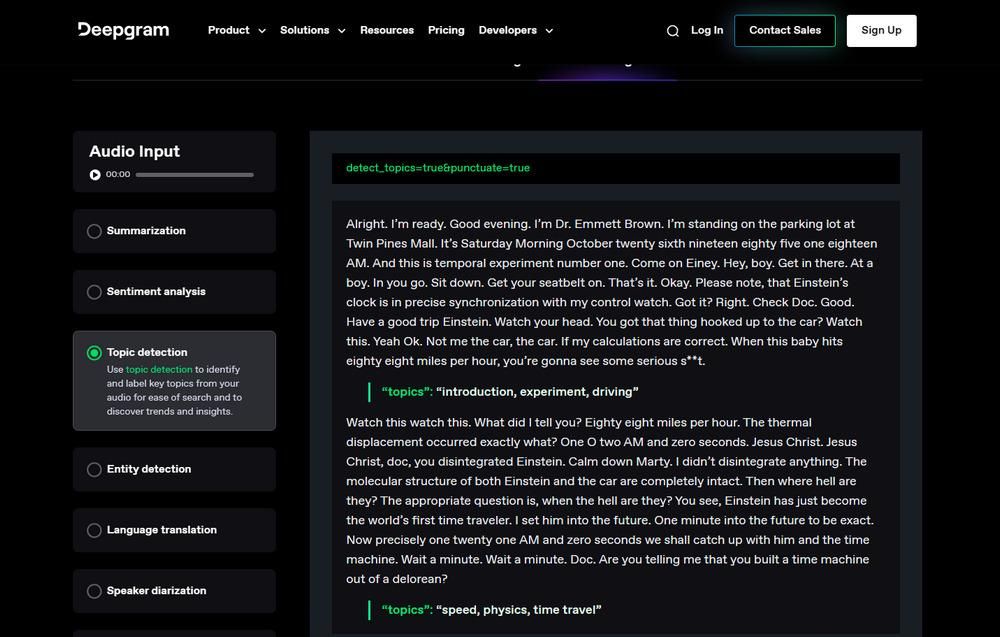Image resolution: width=1000 pixels, height=637 pixels.
Task: Select the Summarization radio option
Action: tap(94, 231)
